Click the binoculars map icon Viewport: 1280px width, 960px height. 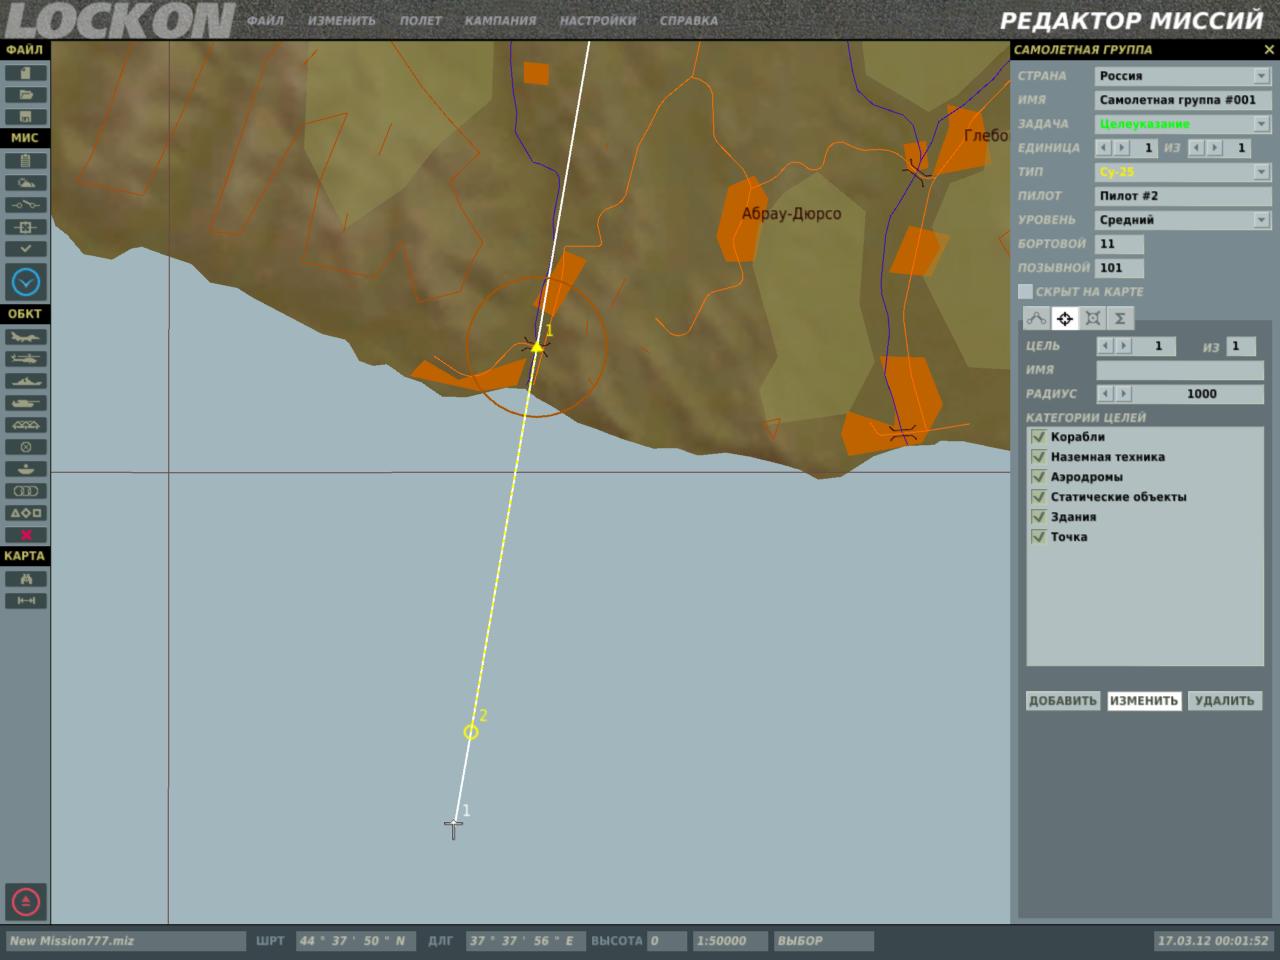coord(25,579)
